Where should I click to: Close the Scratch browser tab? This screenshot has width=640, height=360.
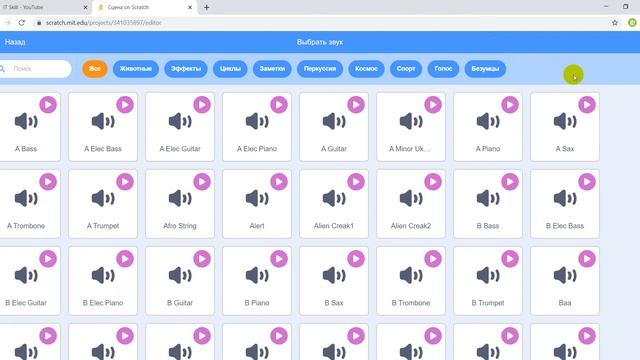[x=190, y=7]
